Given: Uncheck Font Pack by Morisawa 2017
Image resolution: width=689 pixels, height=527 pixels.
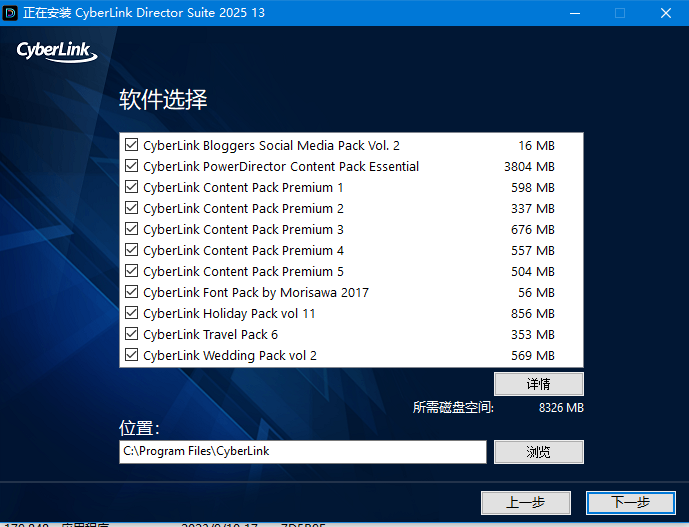Looking at the screenshot, I should coord(131,291).
